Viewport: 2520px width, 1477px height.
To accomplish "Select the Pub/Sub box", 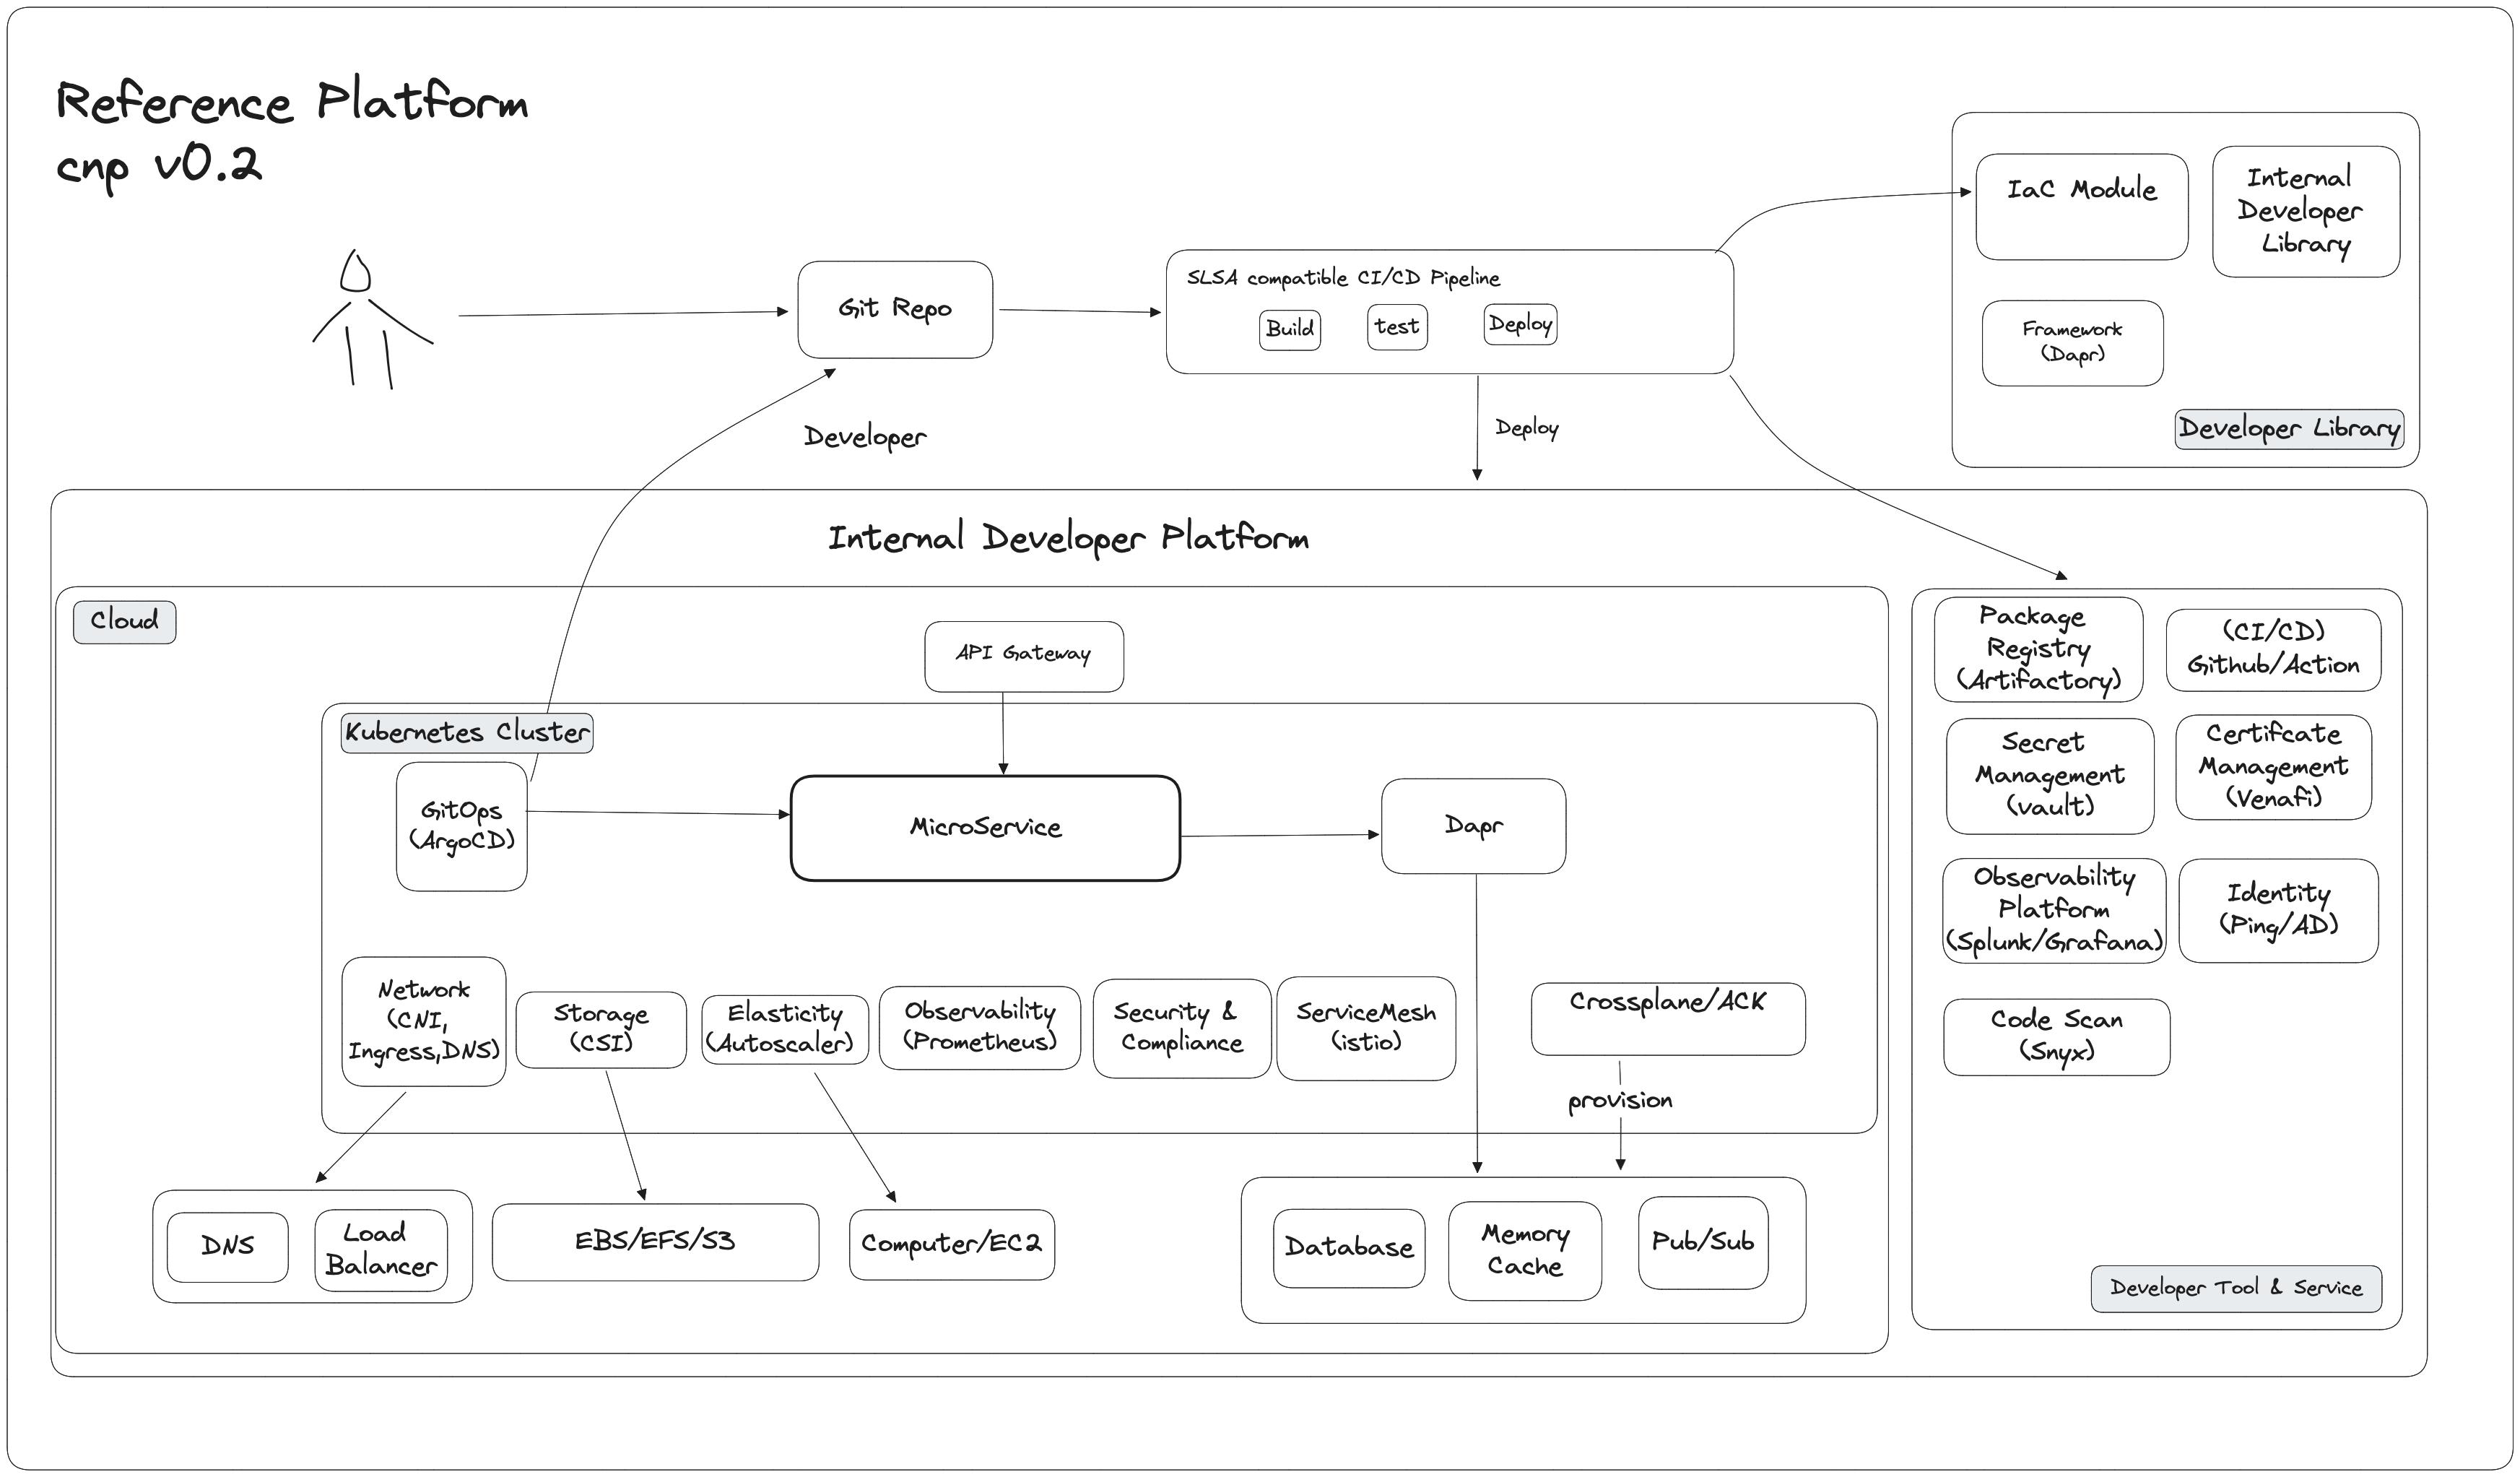I will pos(1703,1243).
